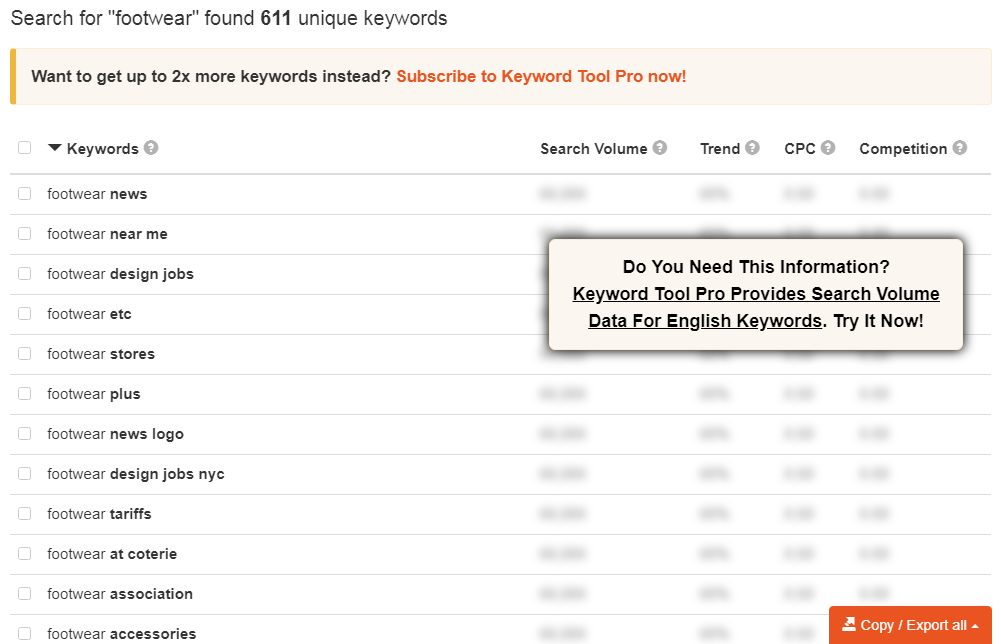Open help icon next to Keywords header
Screen dimensions: 1001x644
pyautogui.click(x=151, y=148)
